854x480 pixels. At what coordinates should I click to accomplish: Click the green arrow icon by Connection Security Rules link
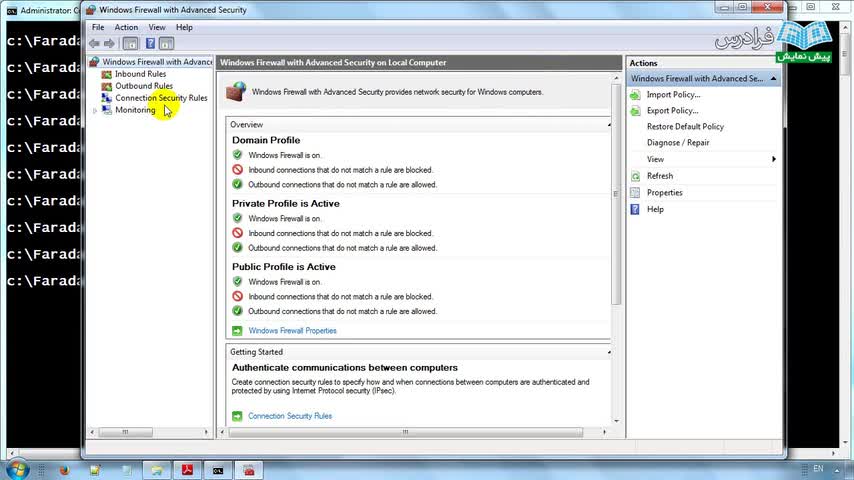(237, 416)
